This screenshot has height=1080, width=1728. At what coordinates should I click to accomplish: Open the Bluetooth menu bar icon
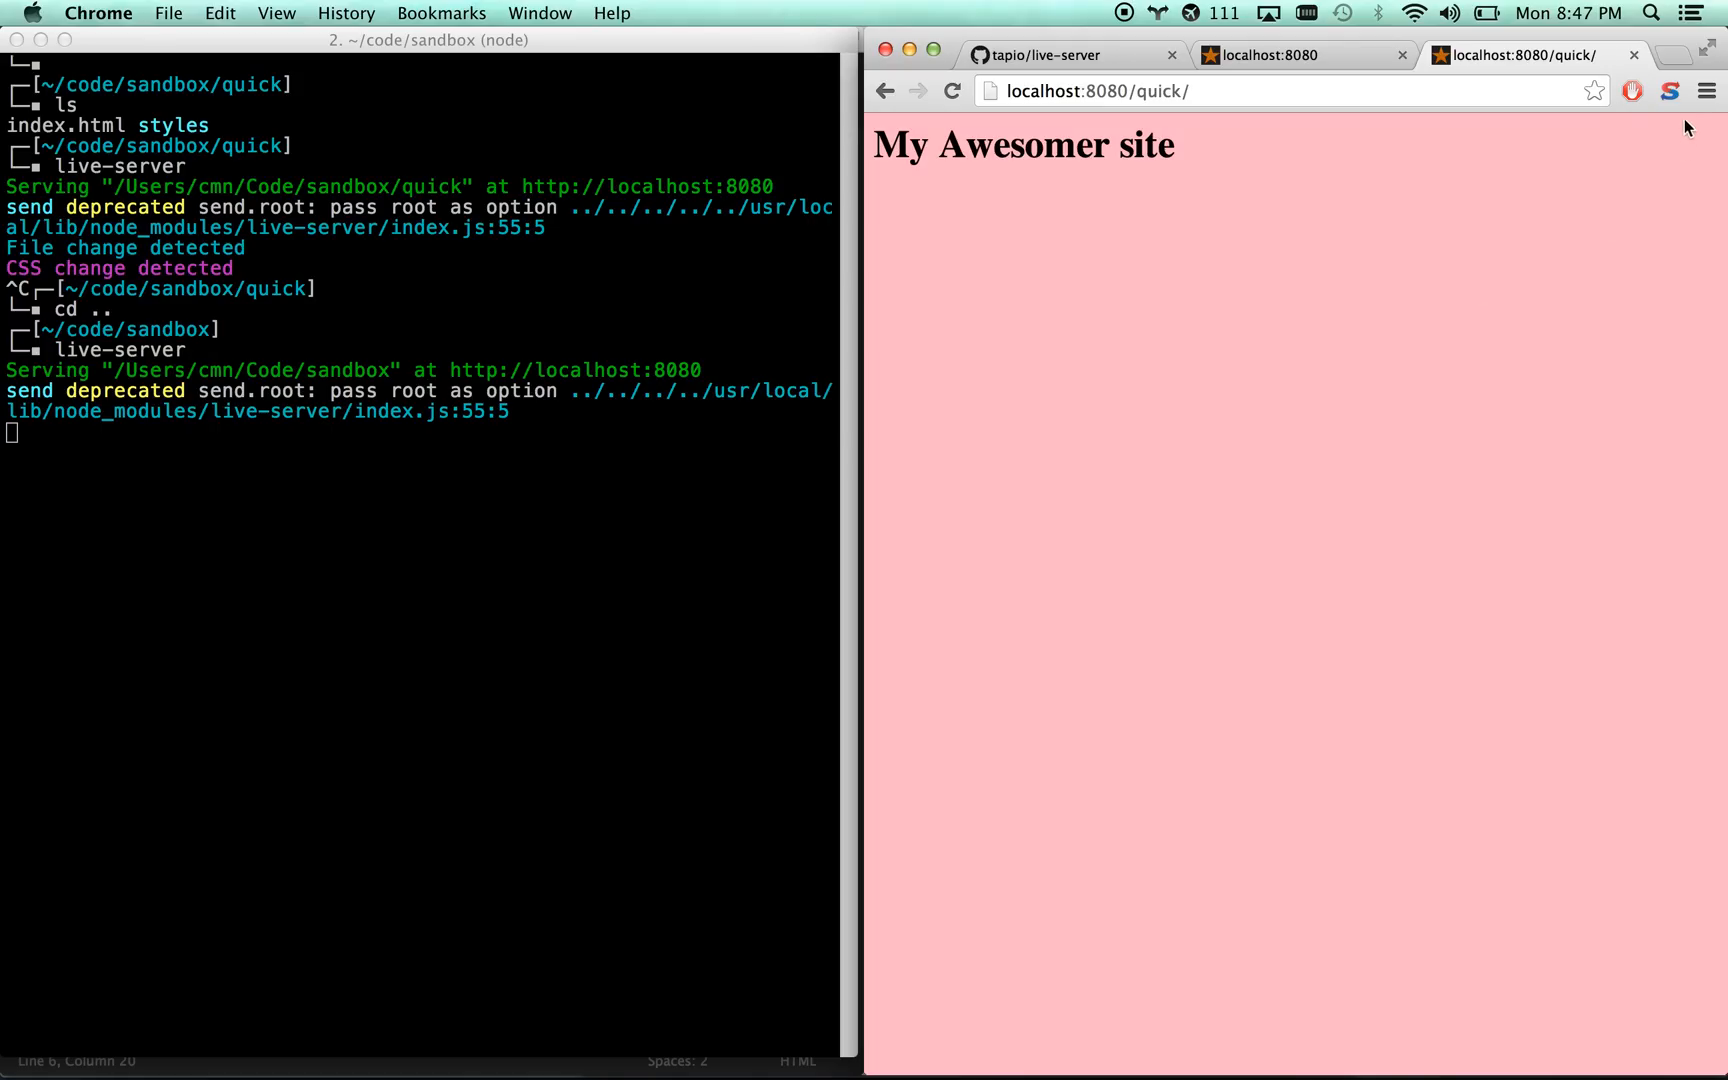tap(1378, 13)
